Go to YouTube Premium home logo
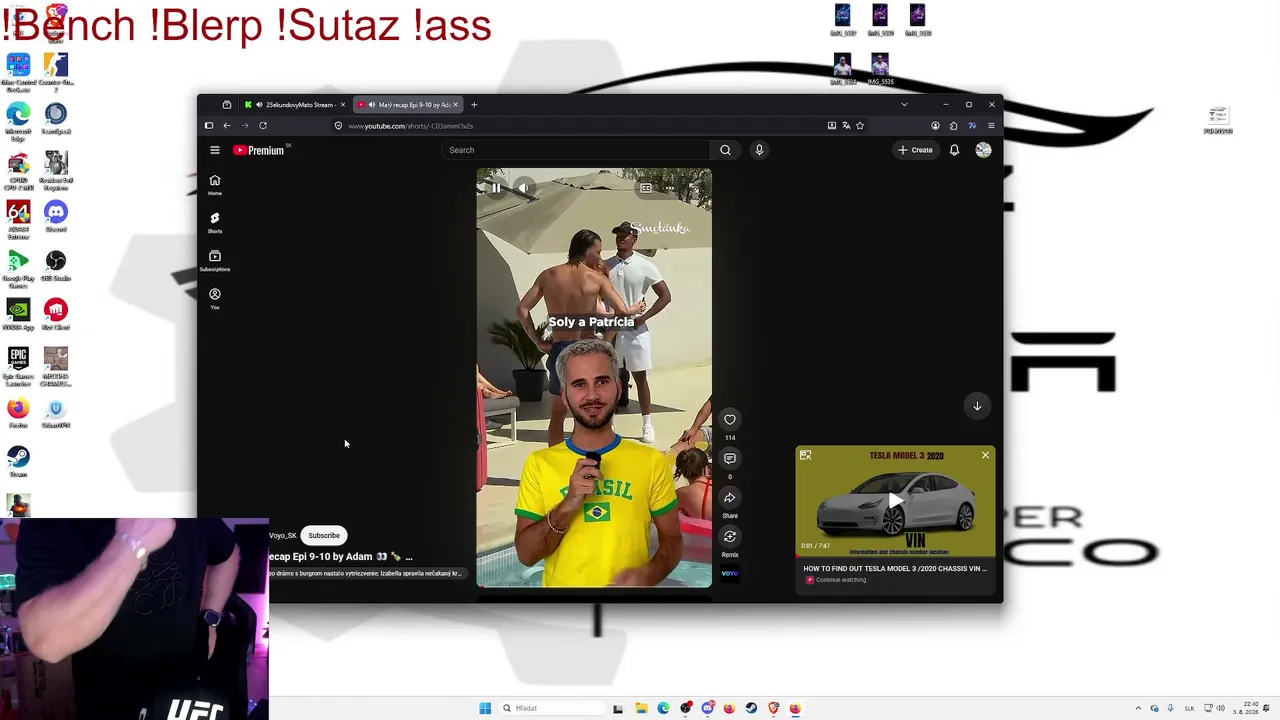 click(x=261, y=150)
